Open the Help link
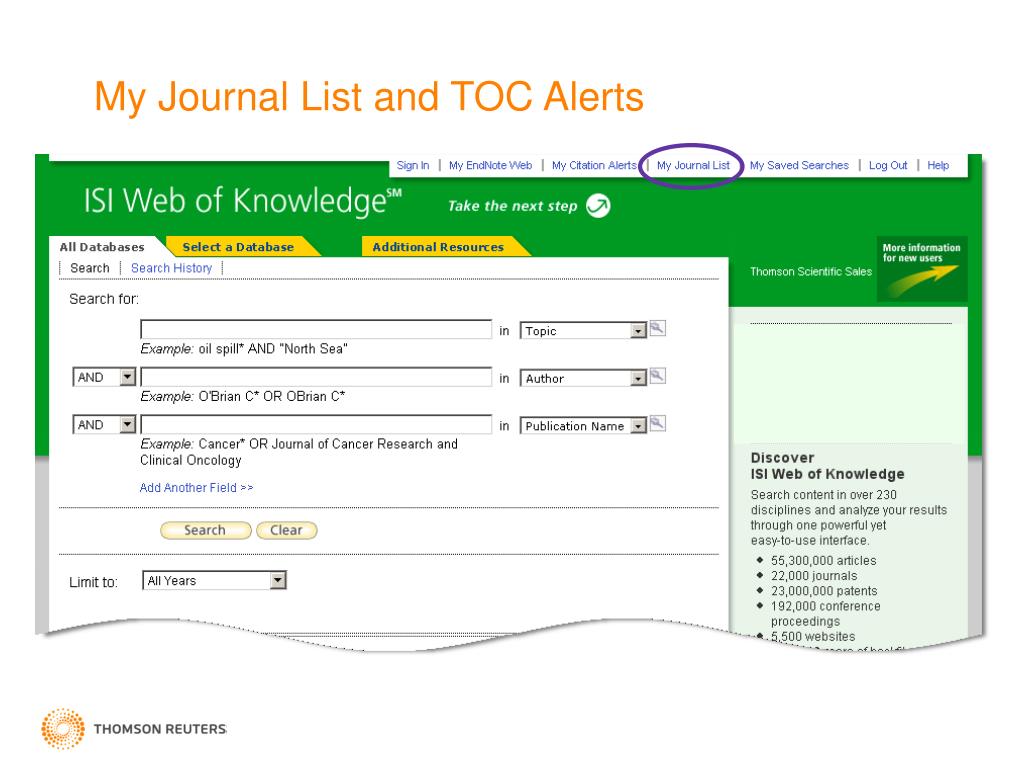The height and width of the screenshot is (768, 1024). [x=938, y=165]
